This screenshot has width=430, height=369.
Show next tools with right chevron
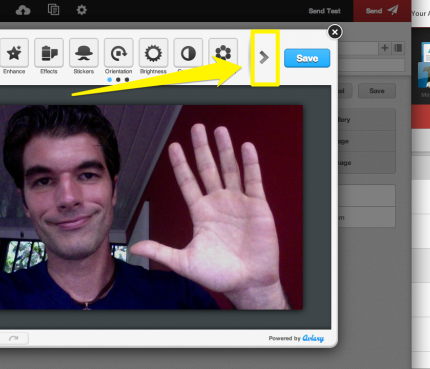click(264, 57)
